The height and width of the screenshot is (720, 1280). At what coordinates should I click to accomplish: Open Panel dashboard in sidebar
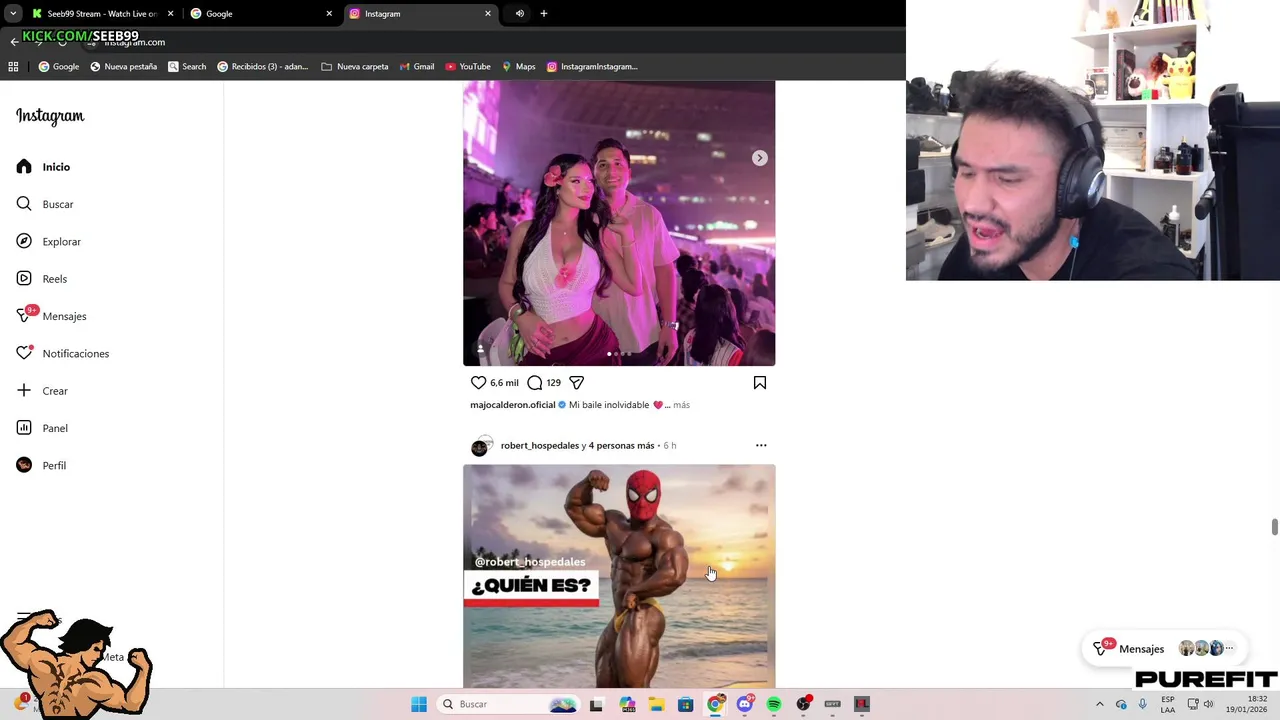[x=42, y=428]
